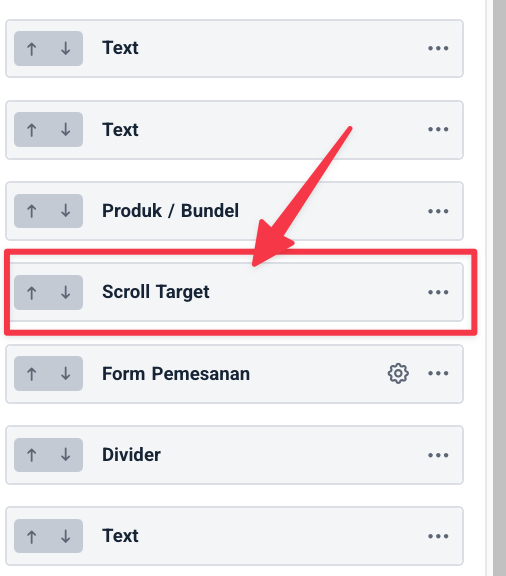The width and height of the screenshot is (506, 576).
Task: Move Scroll Target block down
Action: (65, 292)
